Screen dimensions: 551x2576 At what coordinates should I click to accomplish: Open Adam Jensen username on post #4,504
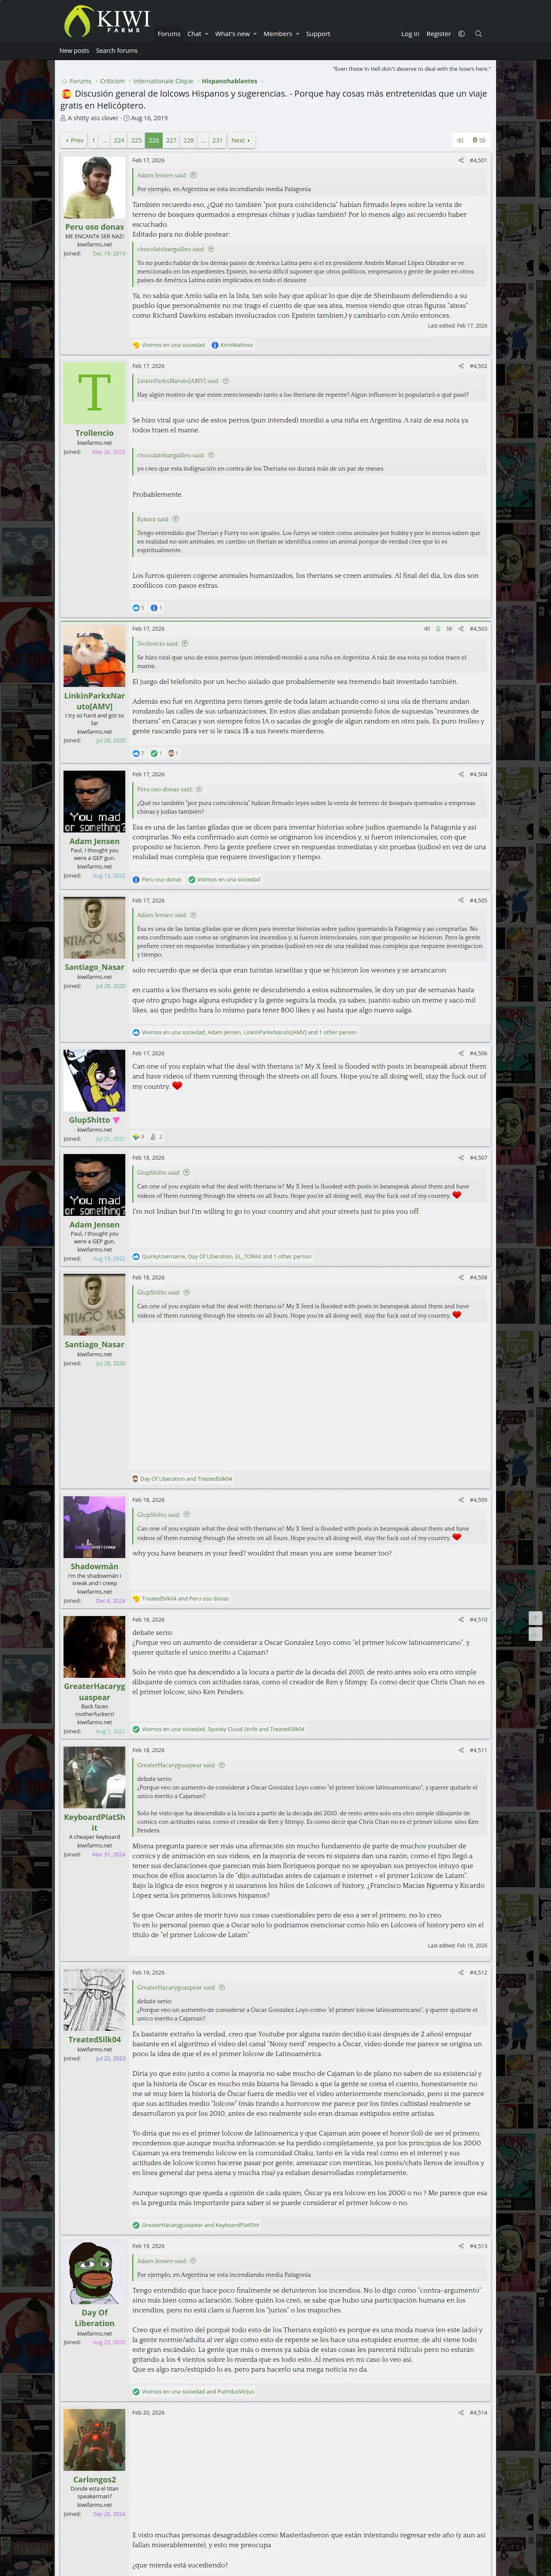tap(94, 841)
